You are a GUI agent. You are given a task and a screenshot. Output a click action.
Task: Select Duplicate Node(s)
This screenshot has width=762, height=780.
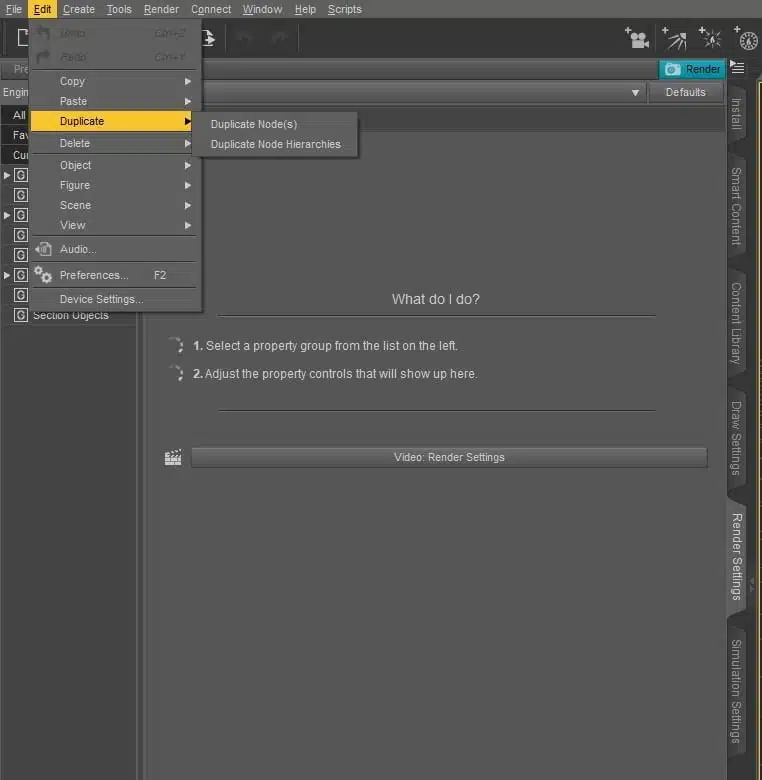pos(254,124)
